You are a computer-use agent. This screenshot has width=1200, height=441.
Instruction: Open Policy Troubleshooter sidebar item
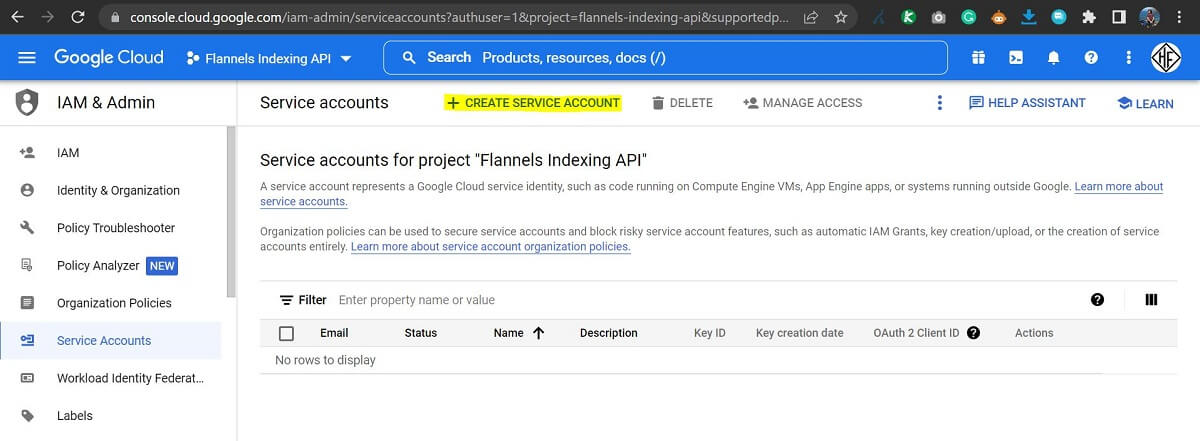116,228
